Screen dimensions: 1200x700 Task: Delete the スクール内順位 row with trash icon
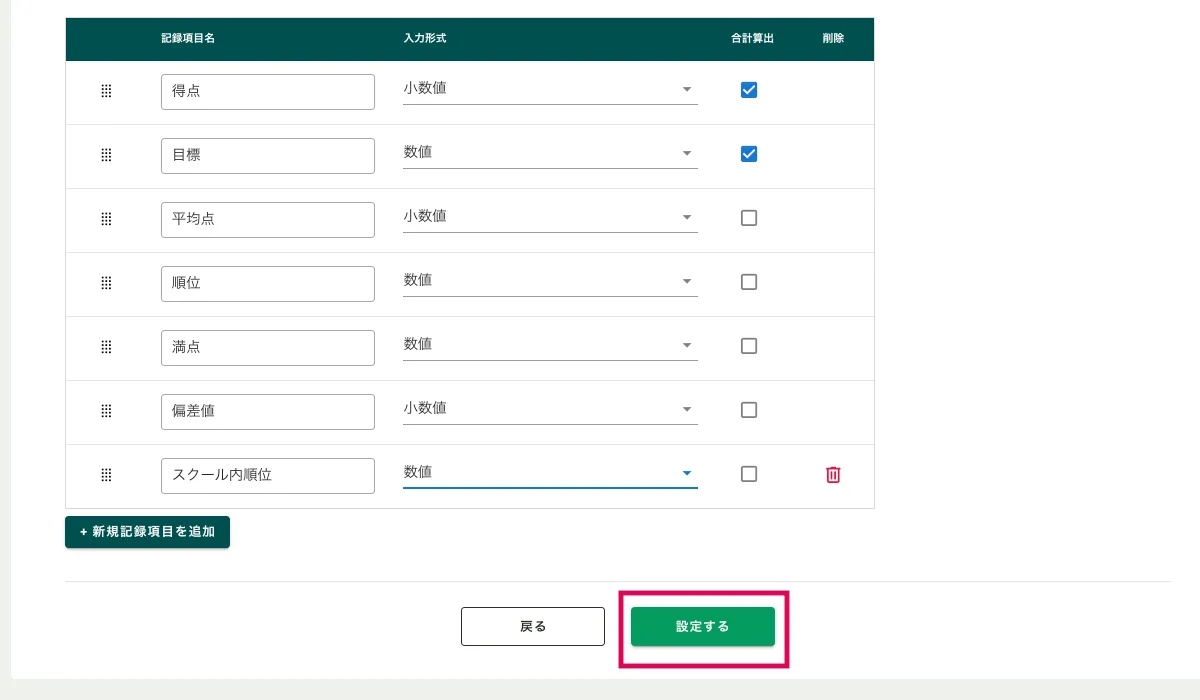pyautogui.click(x=832, y=475)
